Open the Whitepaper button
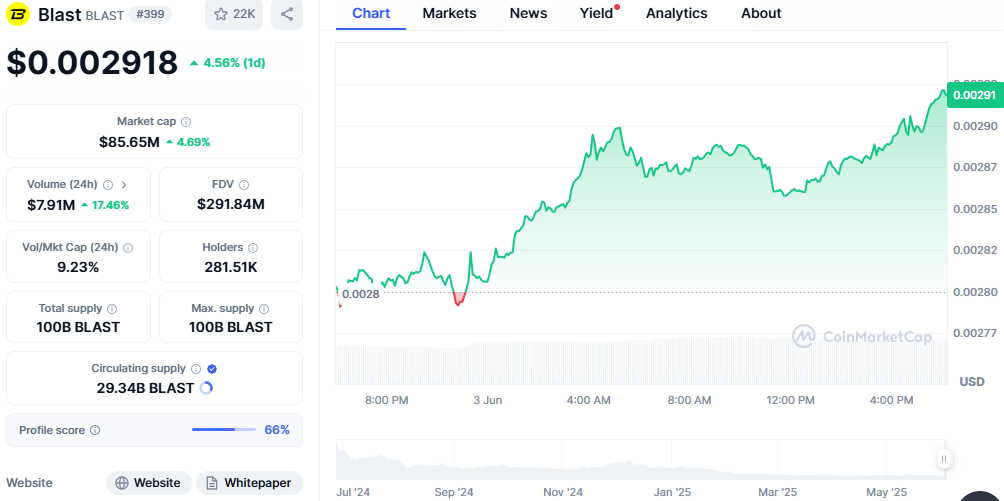The height and width of the screenshot is (501, 1004). click(249, 483)
